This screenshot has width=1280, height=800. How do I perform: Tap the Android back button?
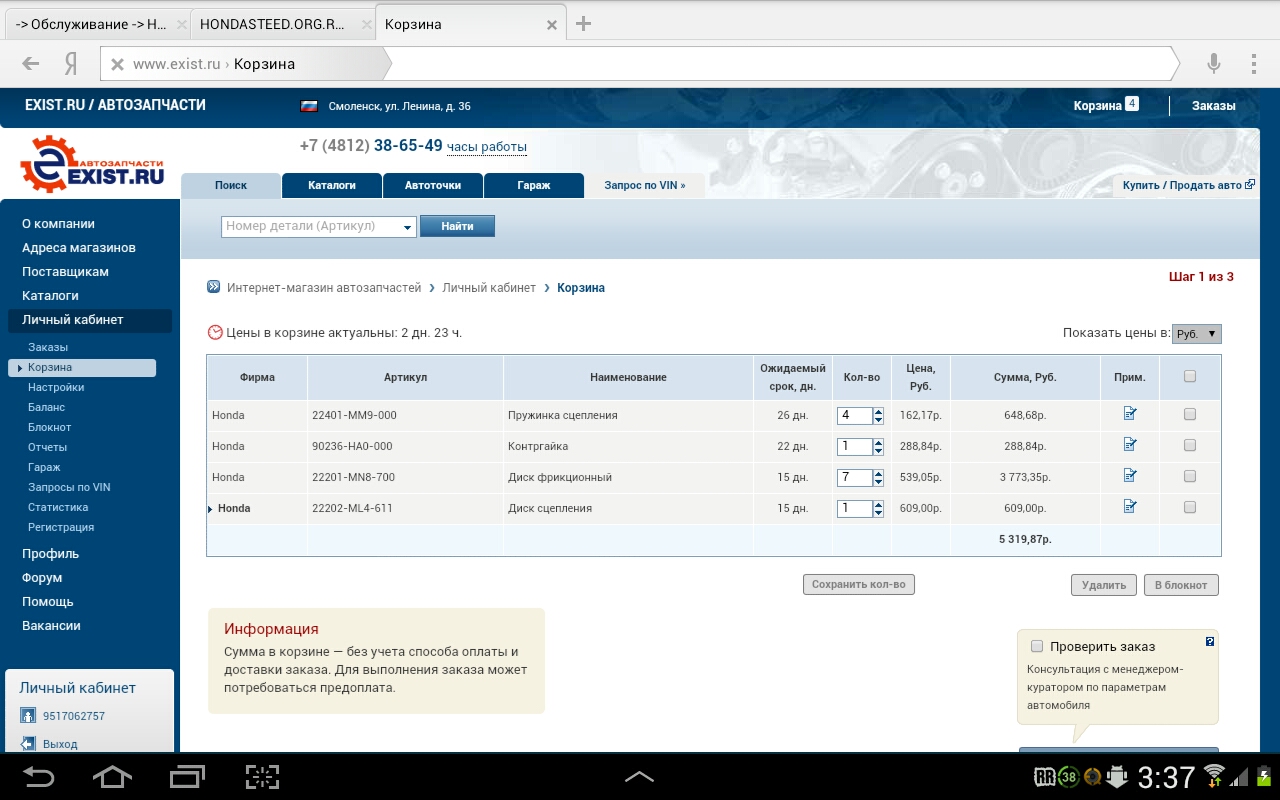point(40,777)
